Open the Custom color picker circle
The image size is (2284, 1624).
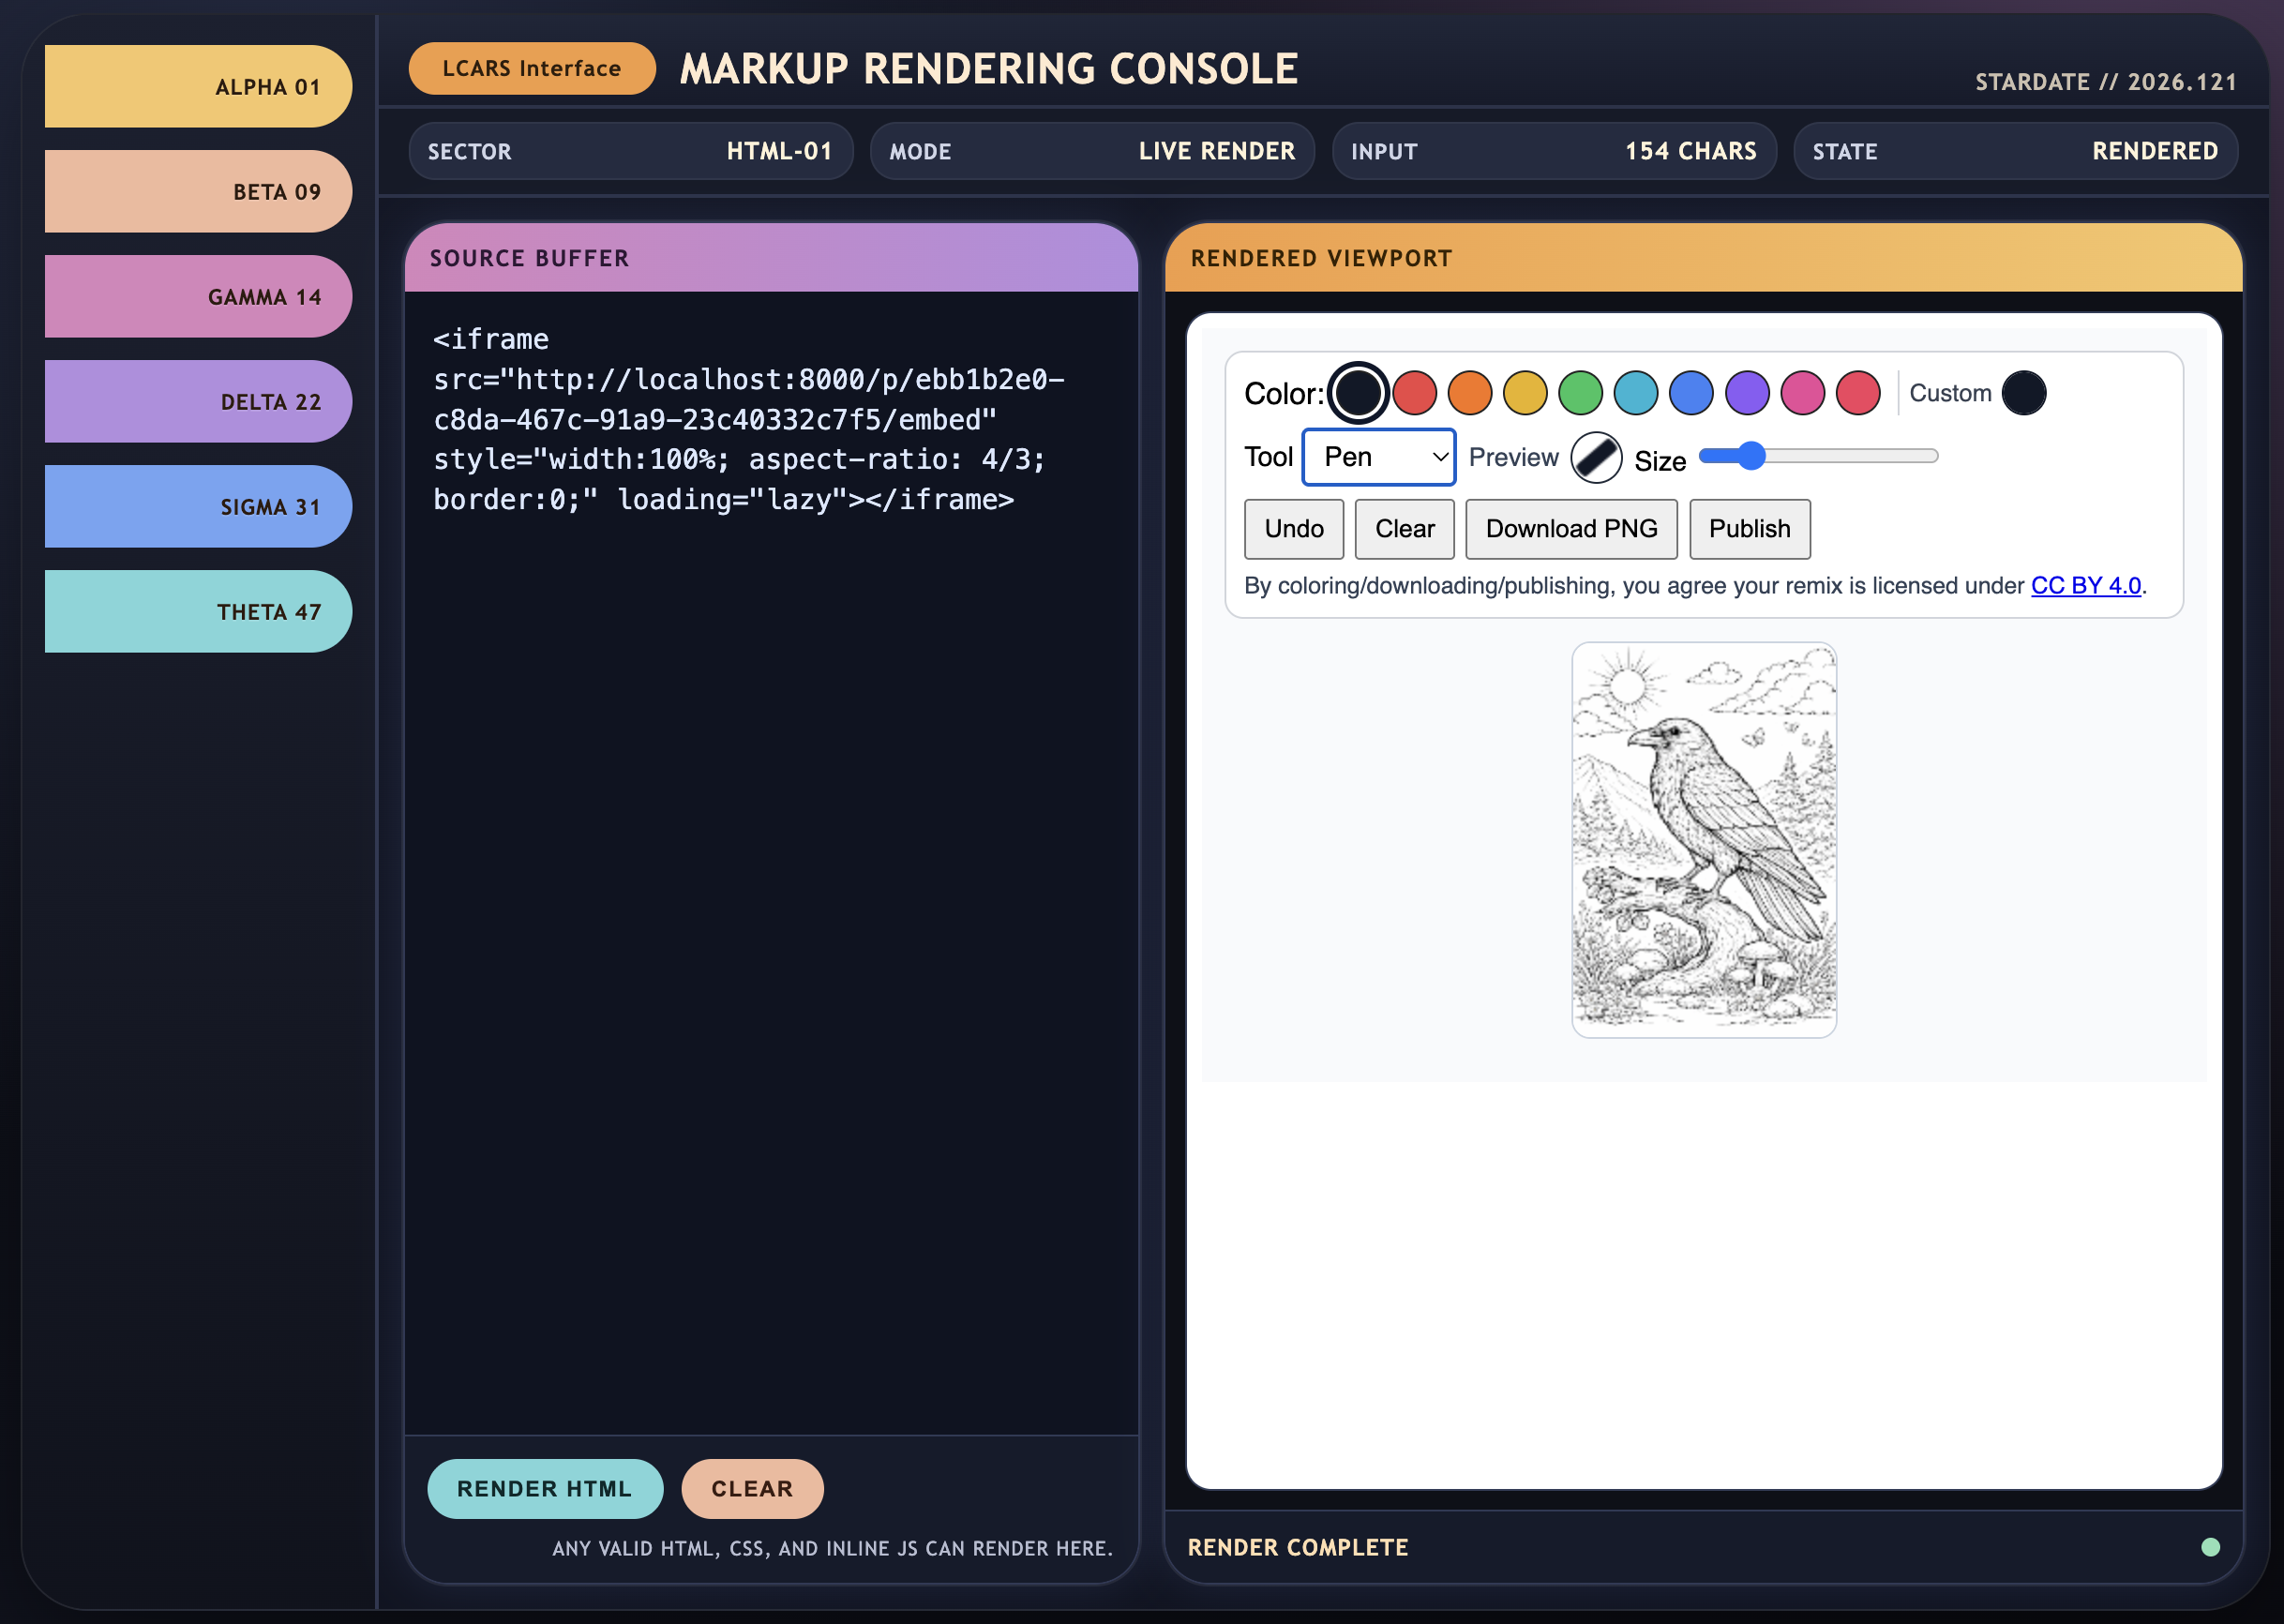[2025, 393]
